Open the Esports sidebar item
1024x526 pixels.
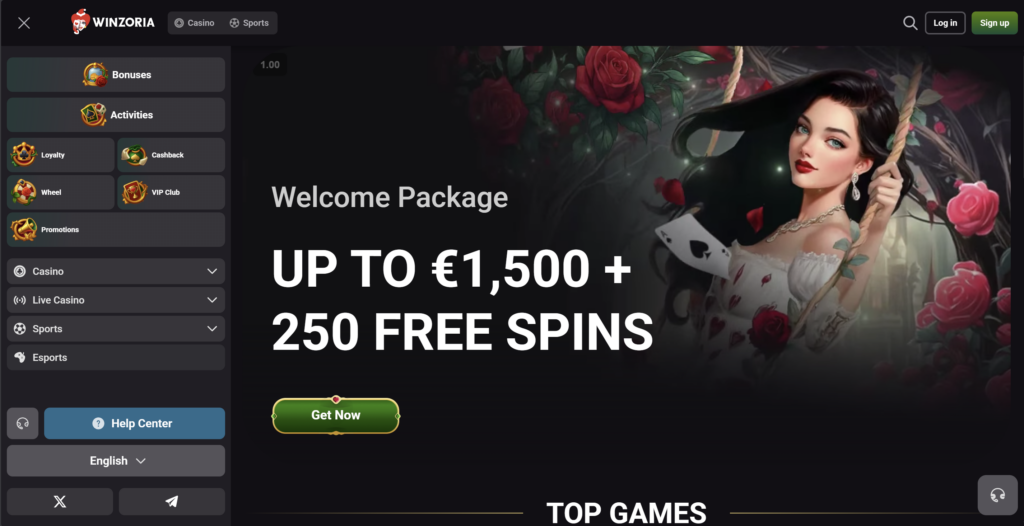coord(116,357)
